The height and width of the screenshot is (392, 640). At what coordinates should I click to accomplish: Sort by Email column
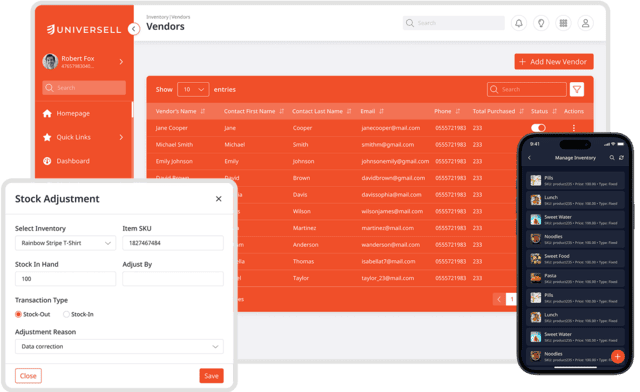pyautogui.click(x=382, y=111)
